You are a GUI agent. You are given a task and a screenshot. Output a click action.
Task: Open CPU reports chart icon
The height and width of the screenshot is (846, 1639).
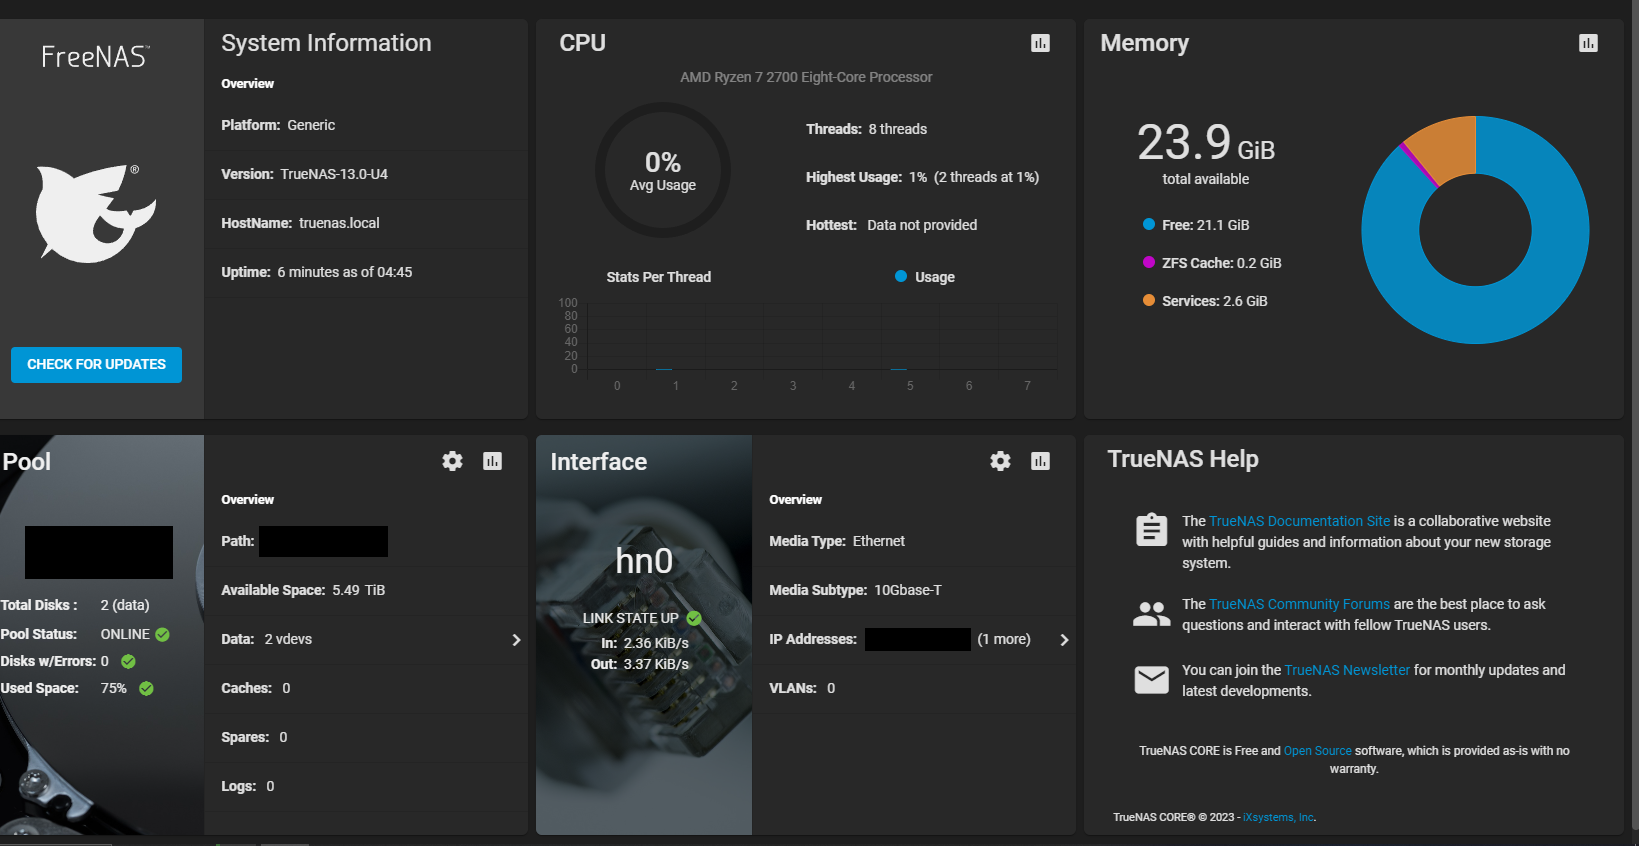point(1040,43)
